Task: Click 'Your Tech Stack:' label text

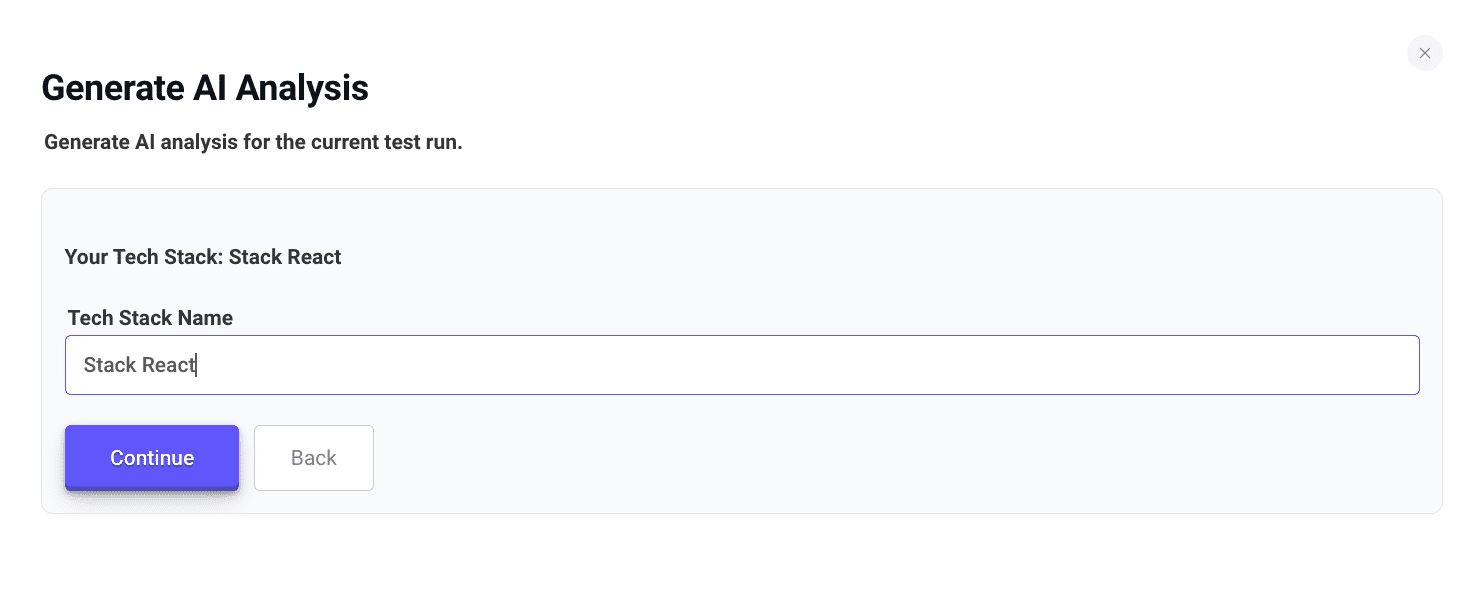Action: pos(144,257)
